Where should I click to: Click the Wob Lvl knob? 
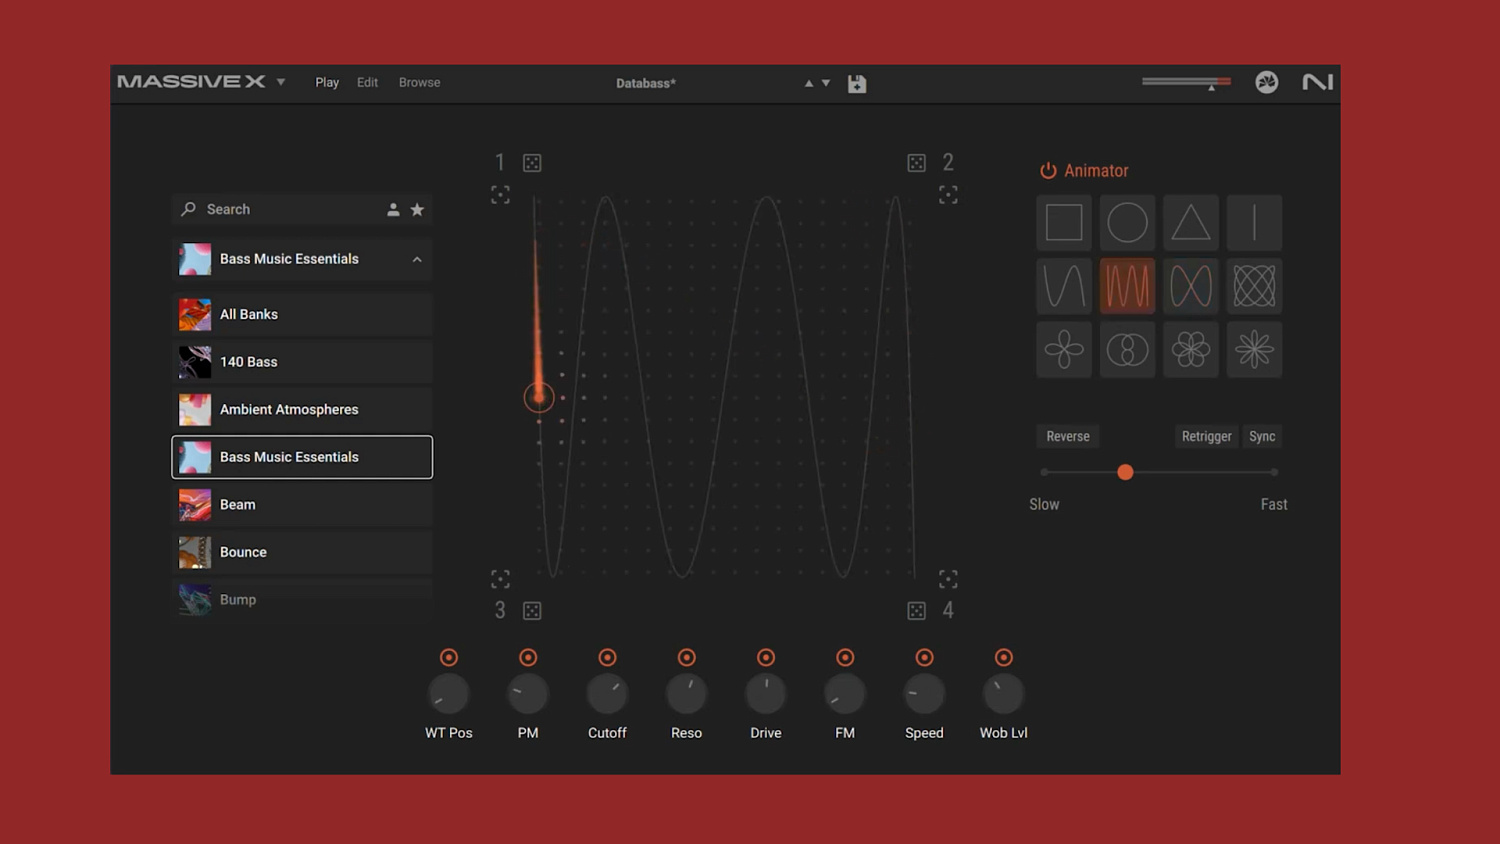(1004, 694)
